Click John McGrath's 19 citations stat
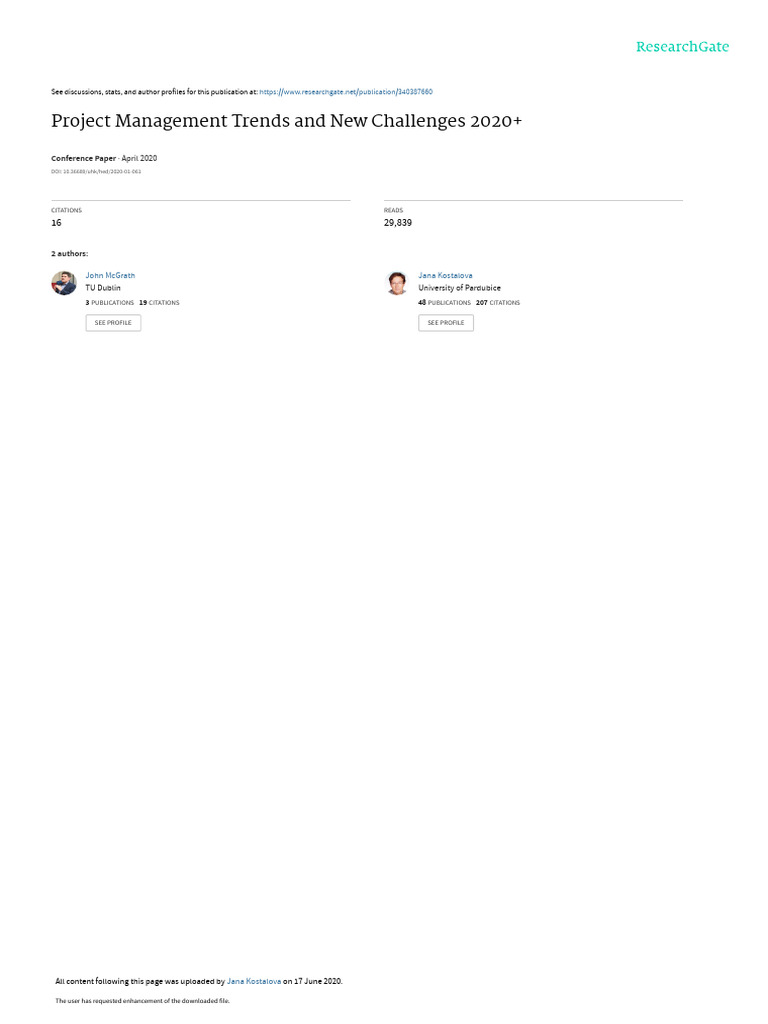The width and height of the screenshot is (768, 1024). (x=159, y=303)
